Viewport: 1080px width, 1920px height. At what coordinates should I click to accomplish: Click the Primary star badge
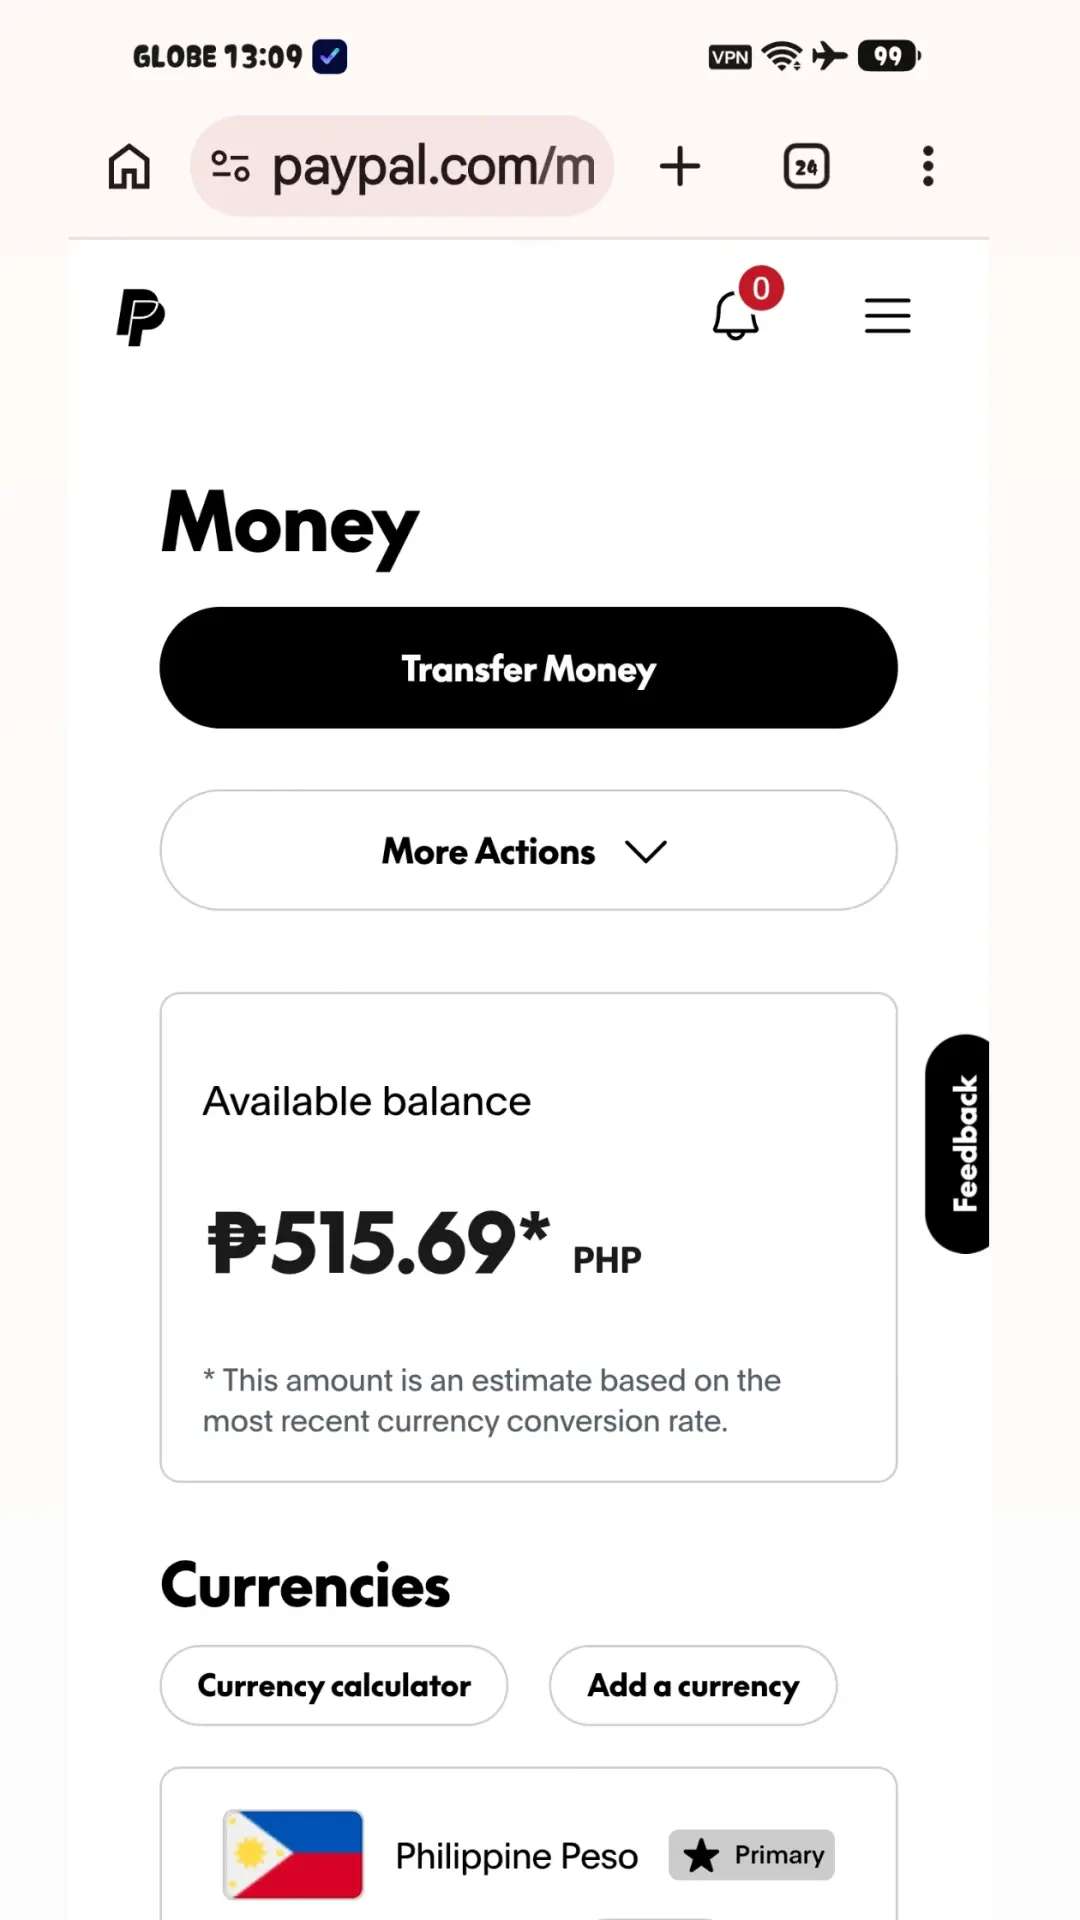pos(752,1855)
